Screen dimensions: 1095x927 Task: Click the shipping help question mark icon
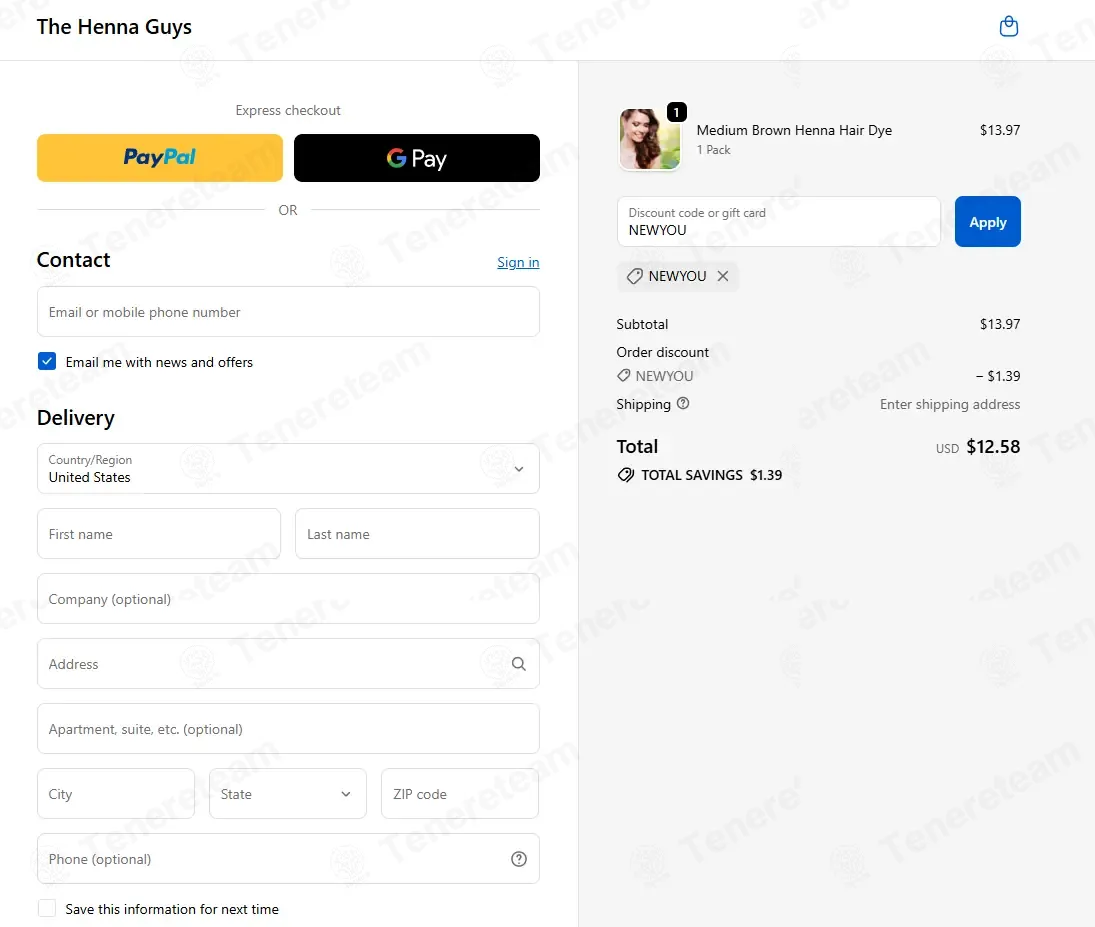pyautogui.click(x=683, y=403)
